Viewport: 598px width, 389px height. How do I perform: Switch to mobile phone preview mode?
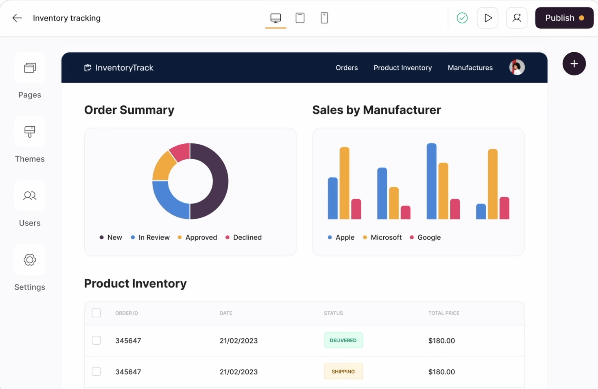(x=324, y=18)
